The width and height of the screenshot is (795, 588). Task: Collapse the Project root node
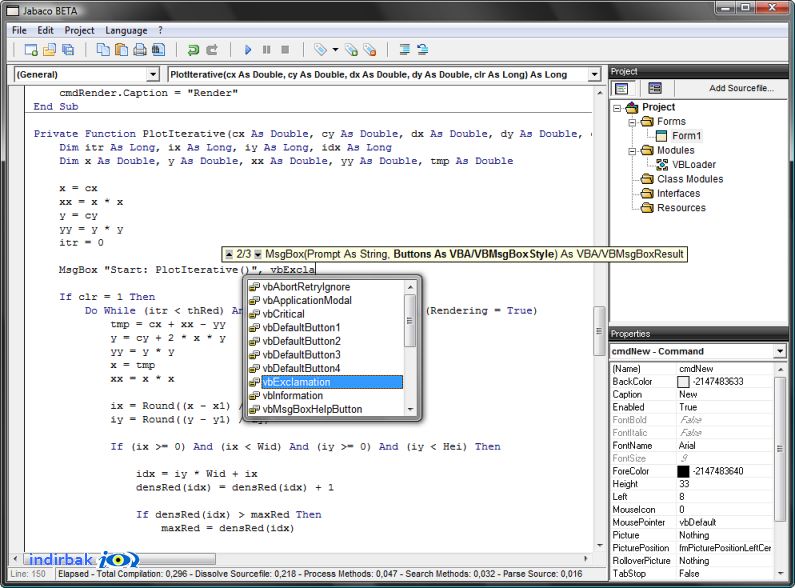617,108
